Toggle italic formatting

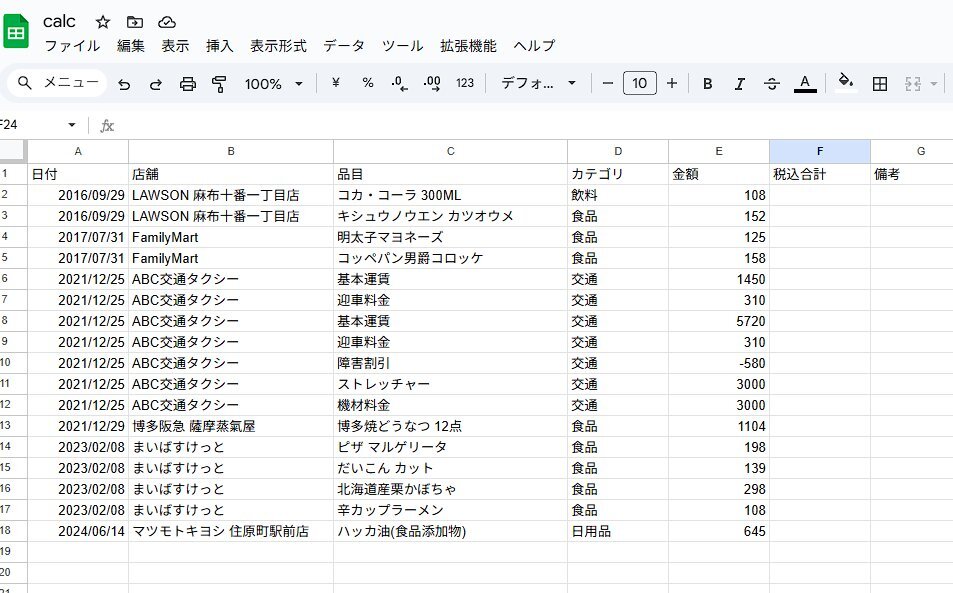tap(739, 84)
